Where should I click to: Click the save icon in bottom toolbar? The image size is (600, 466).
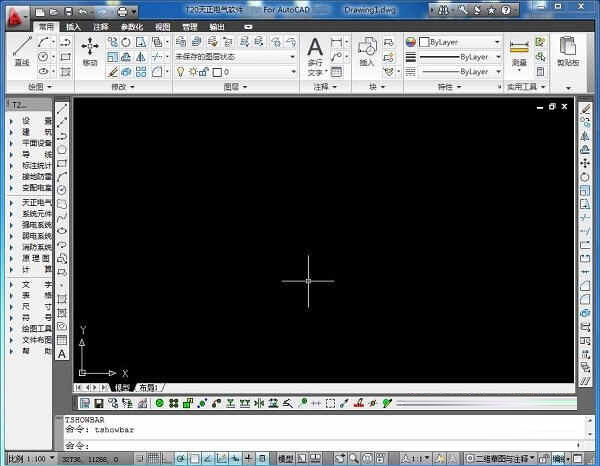click(99, 403)
